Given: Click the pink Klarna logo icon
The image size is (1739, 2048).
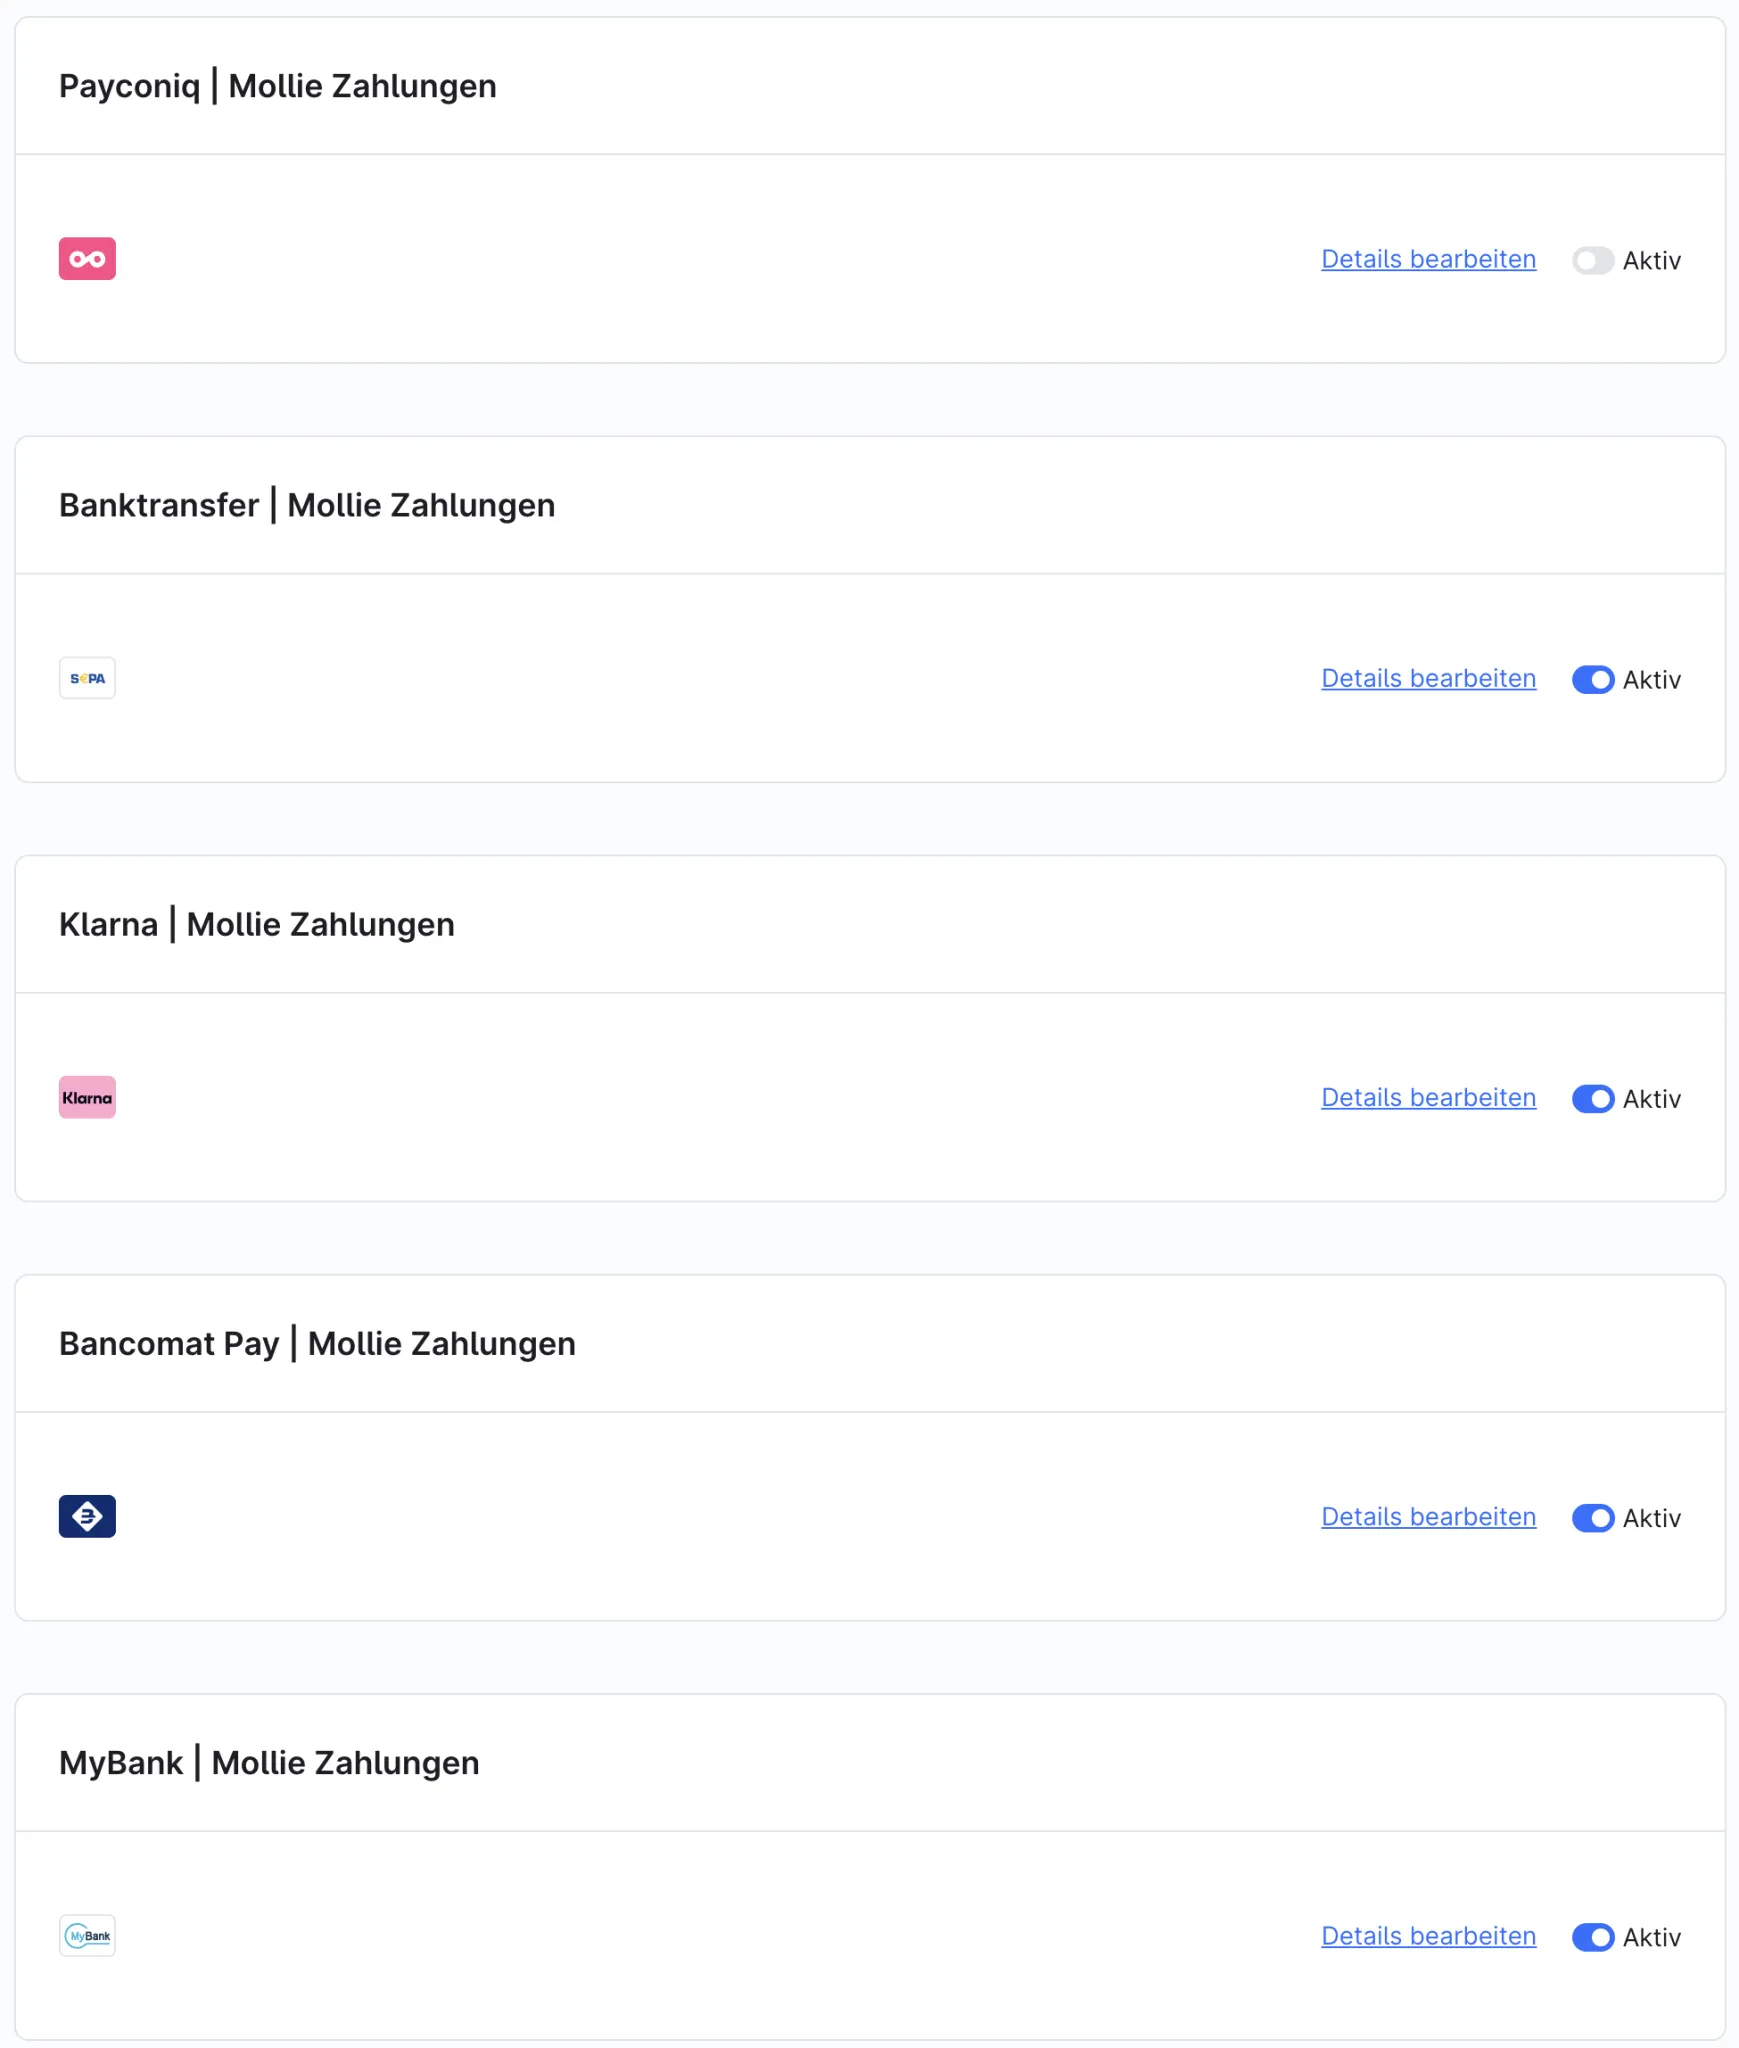Looking at the screenshot, I should point(87,1097).
